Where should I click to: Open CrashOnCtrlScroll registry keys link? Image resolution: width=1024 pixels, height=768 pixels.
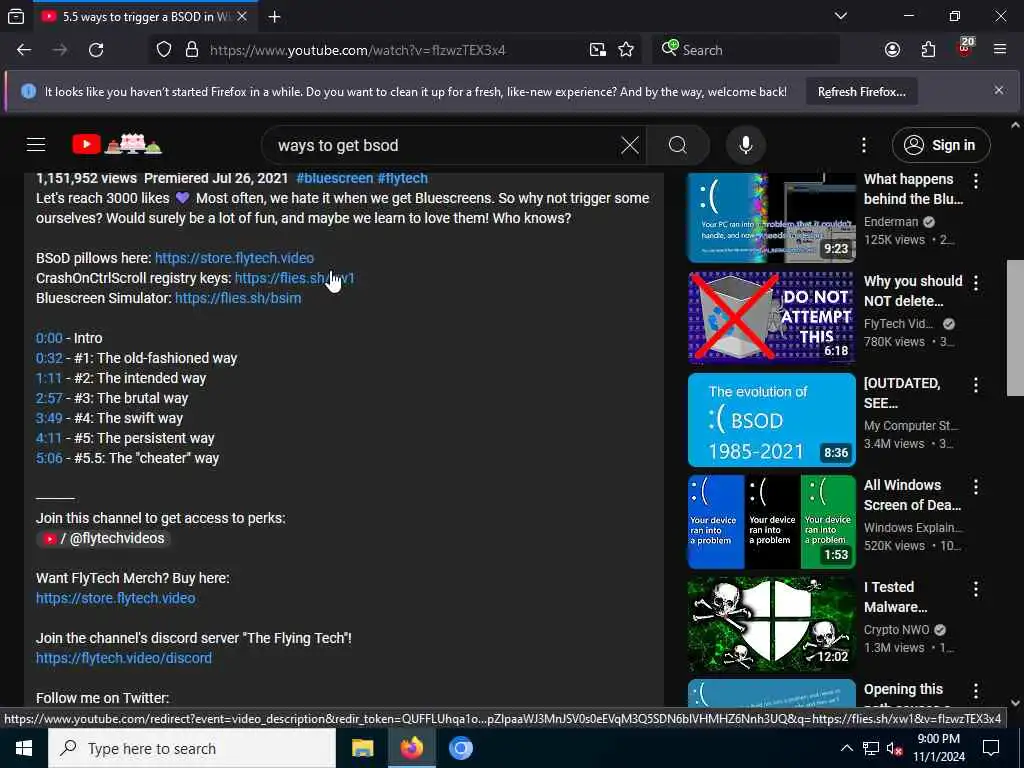pos(295,278)
